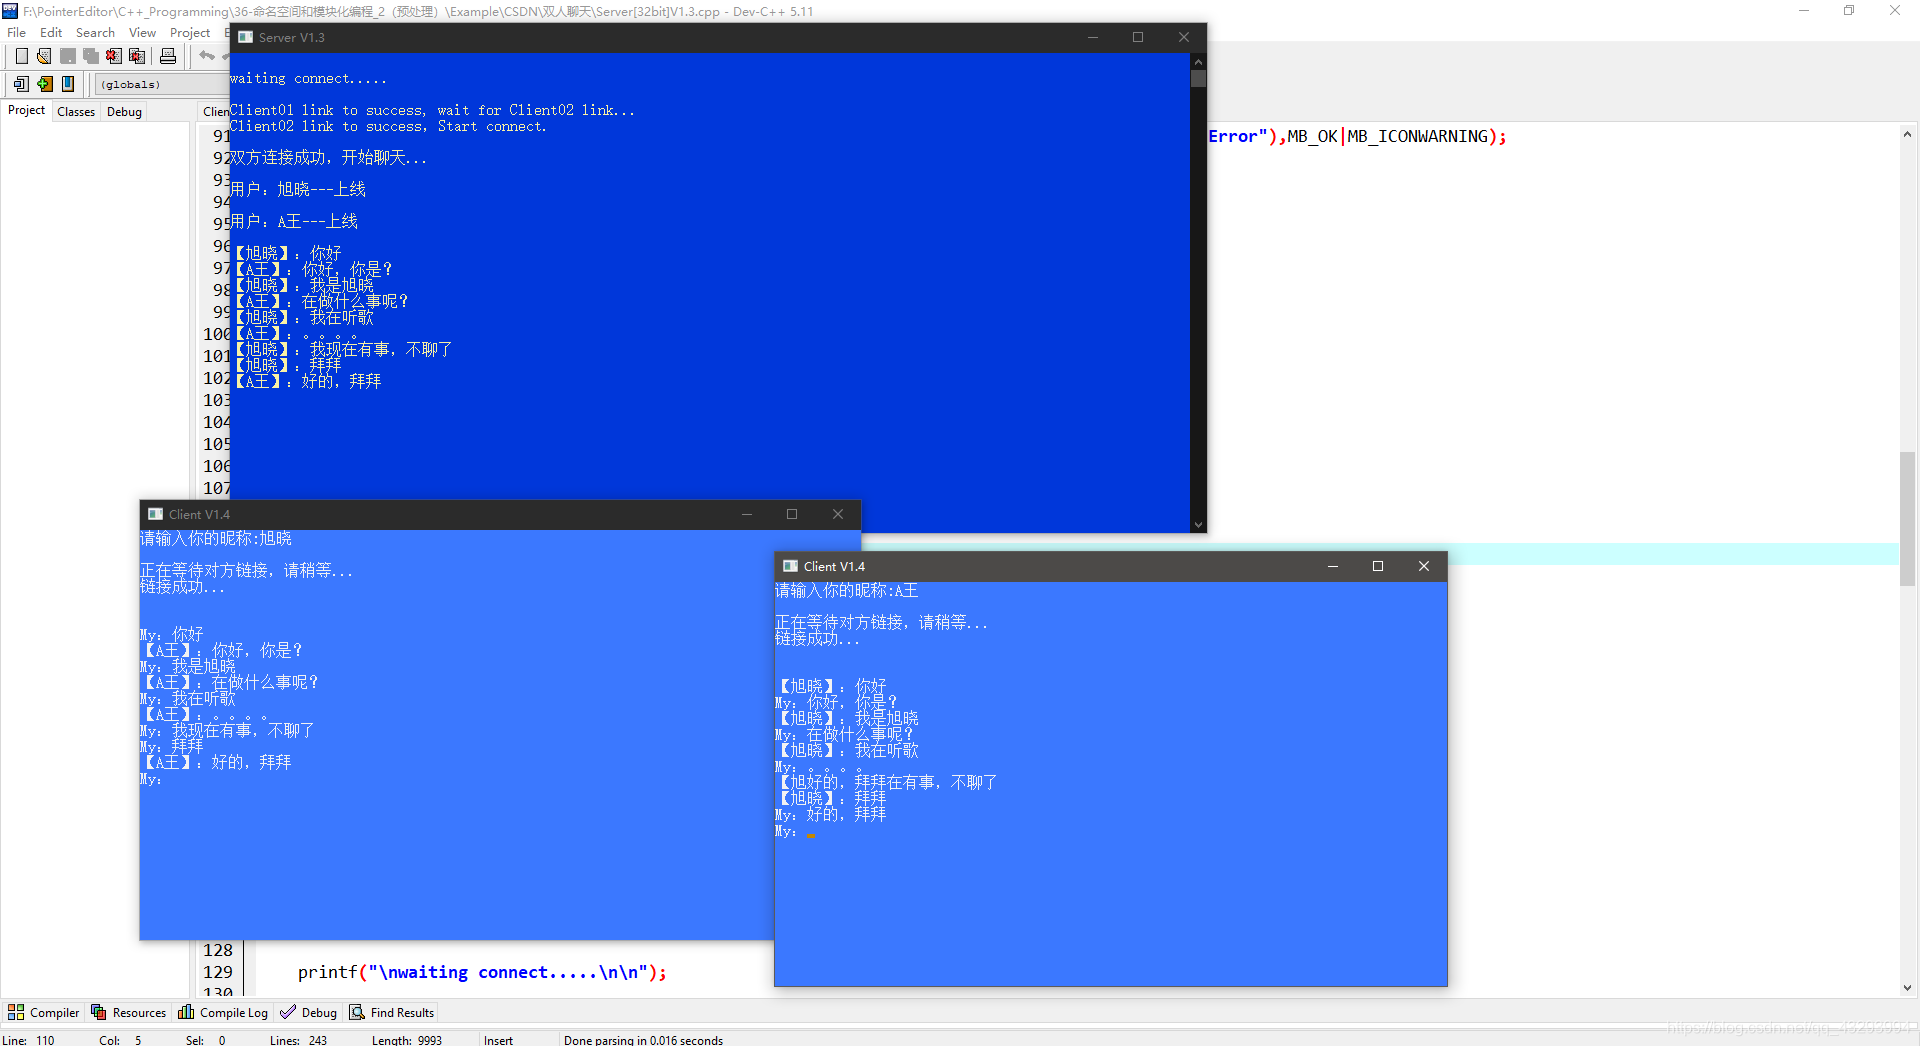Click the New file icon in Dev-C++ toolbar
This screenshot has width=1920, height=1046.
[21, 56]
